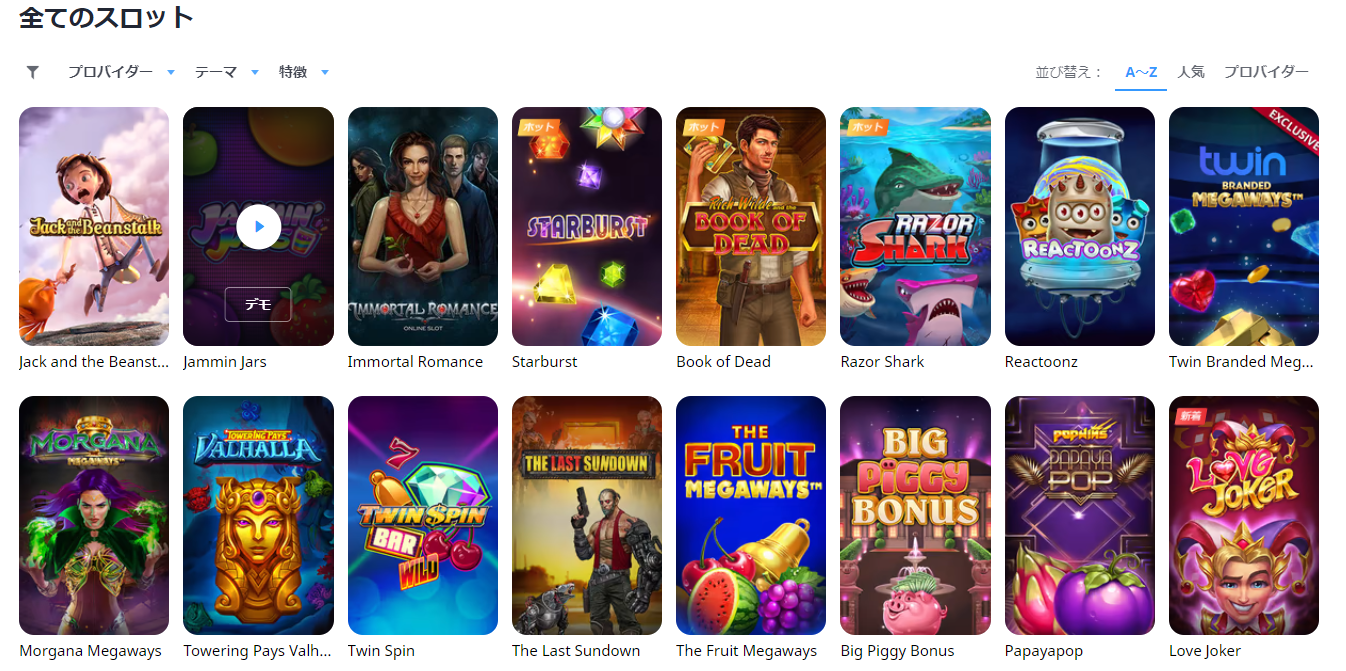Click the EXCLUSIVE ribbon on Twin Branded Megaways
1346x671 pixels.
coord(1291,130)
